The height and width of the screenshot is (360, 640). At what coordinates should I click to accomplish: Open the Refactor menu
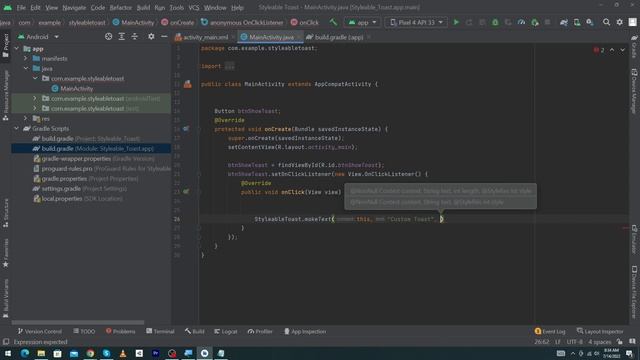pyautogui.click(x=120, y=7)
